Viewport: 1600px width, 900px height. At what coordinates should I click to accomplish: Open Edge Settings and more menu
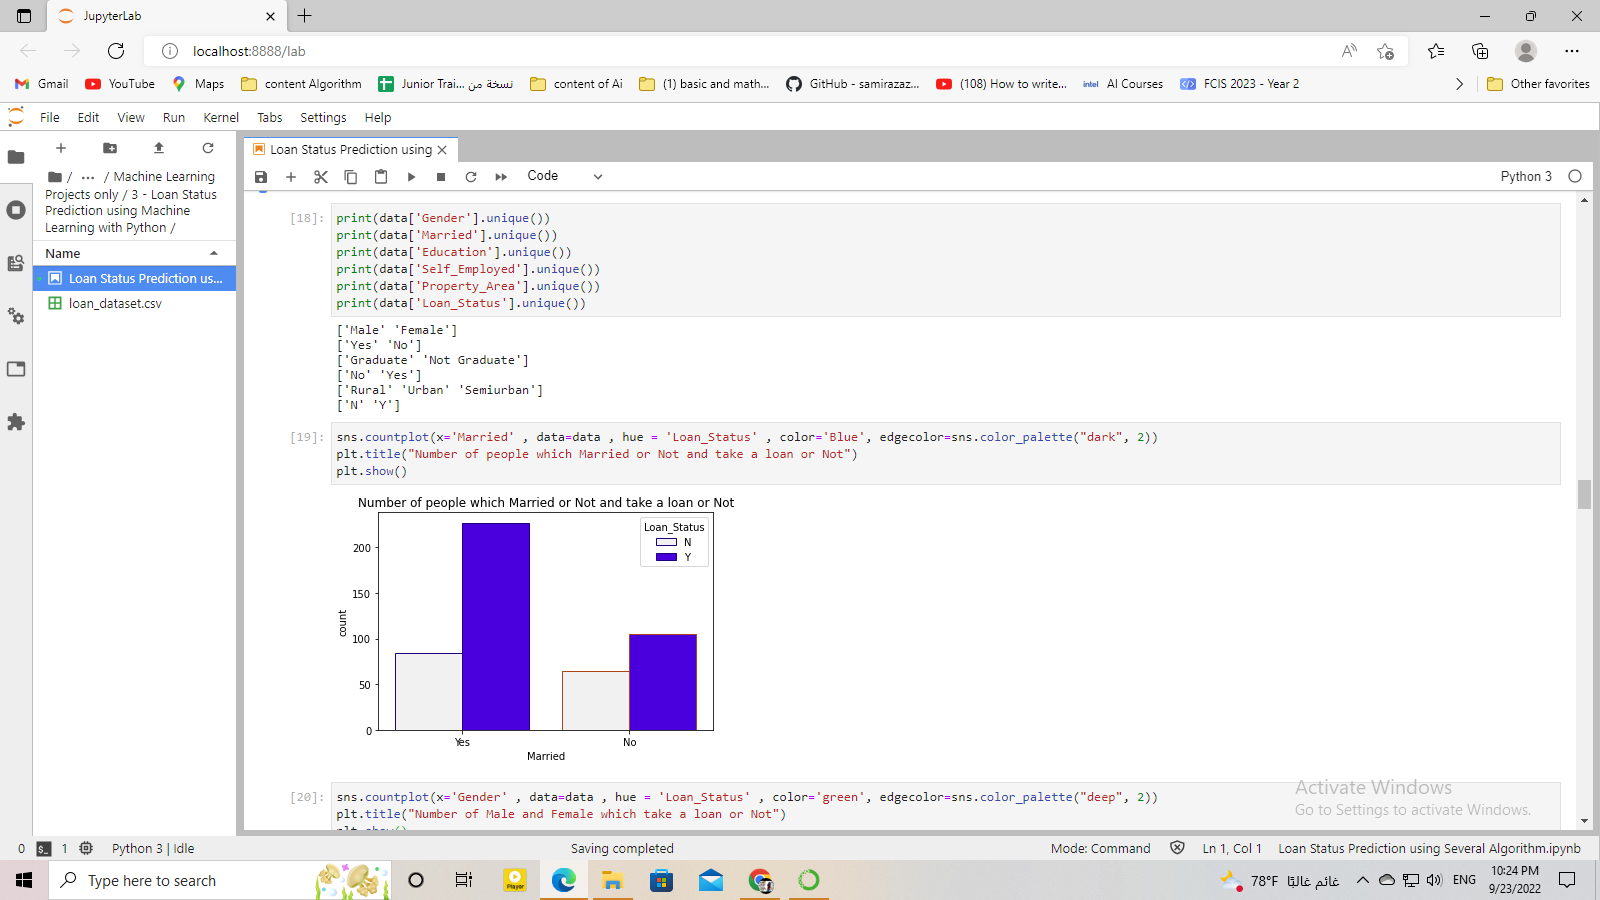pos(1573,50)
